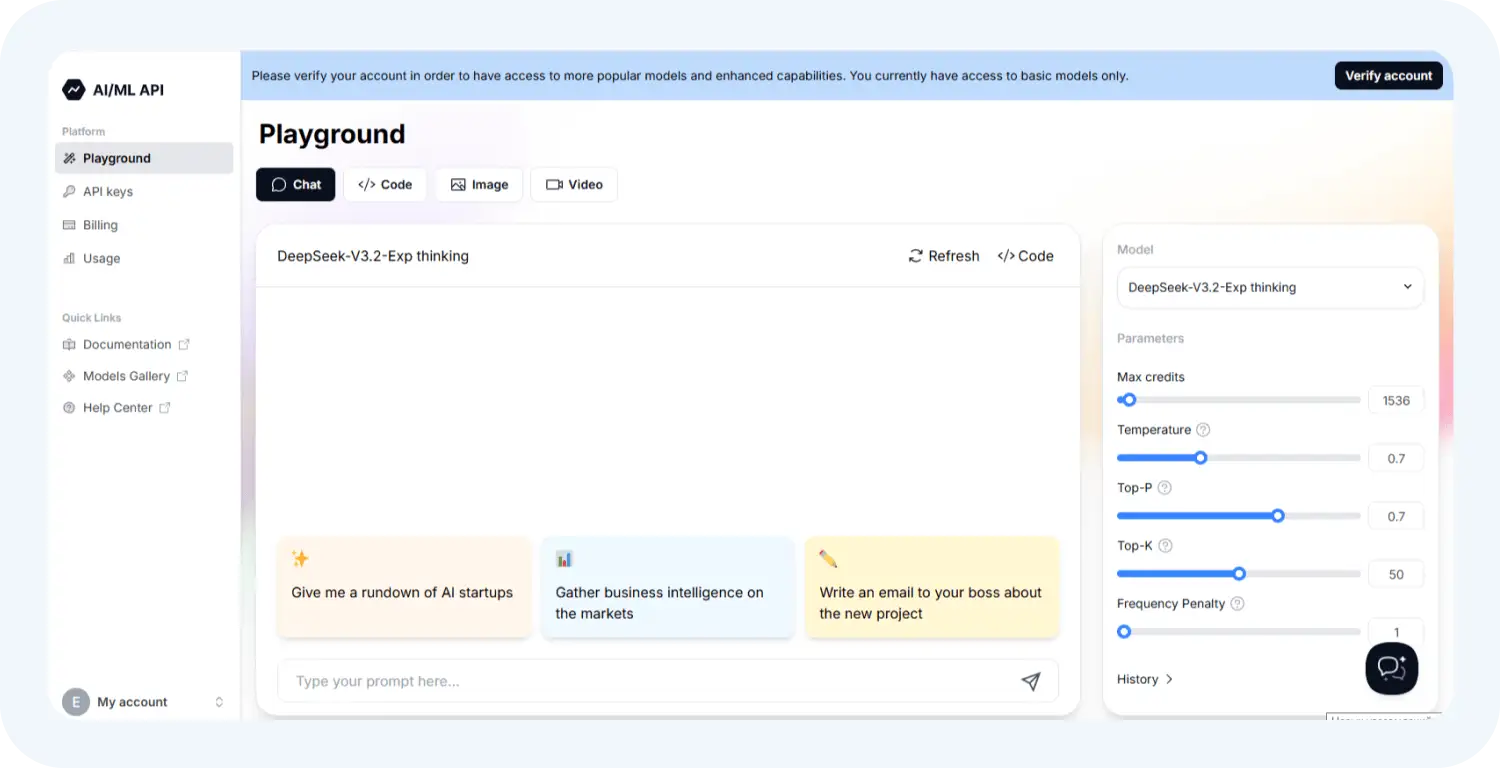Switch to the Image tab
1500x768 pixels.
(x=479, y=185)
